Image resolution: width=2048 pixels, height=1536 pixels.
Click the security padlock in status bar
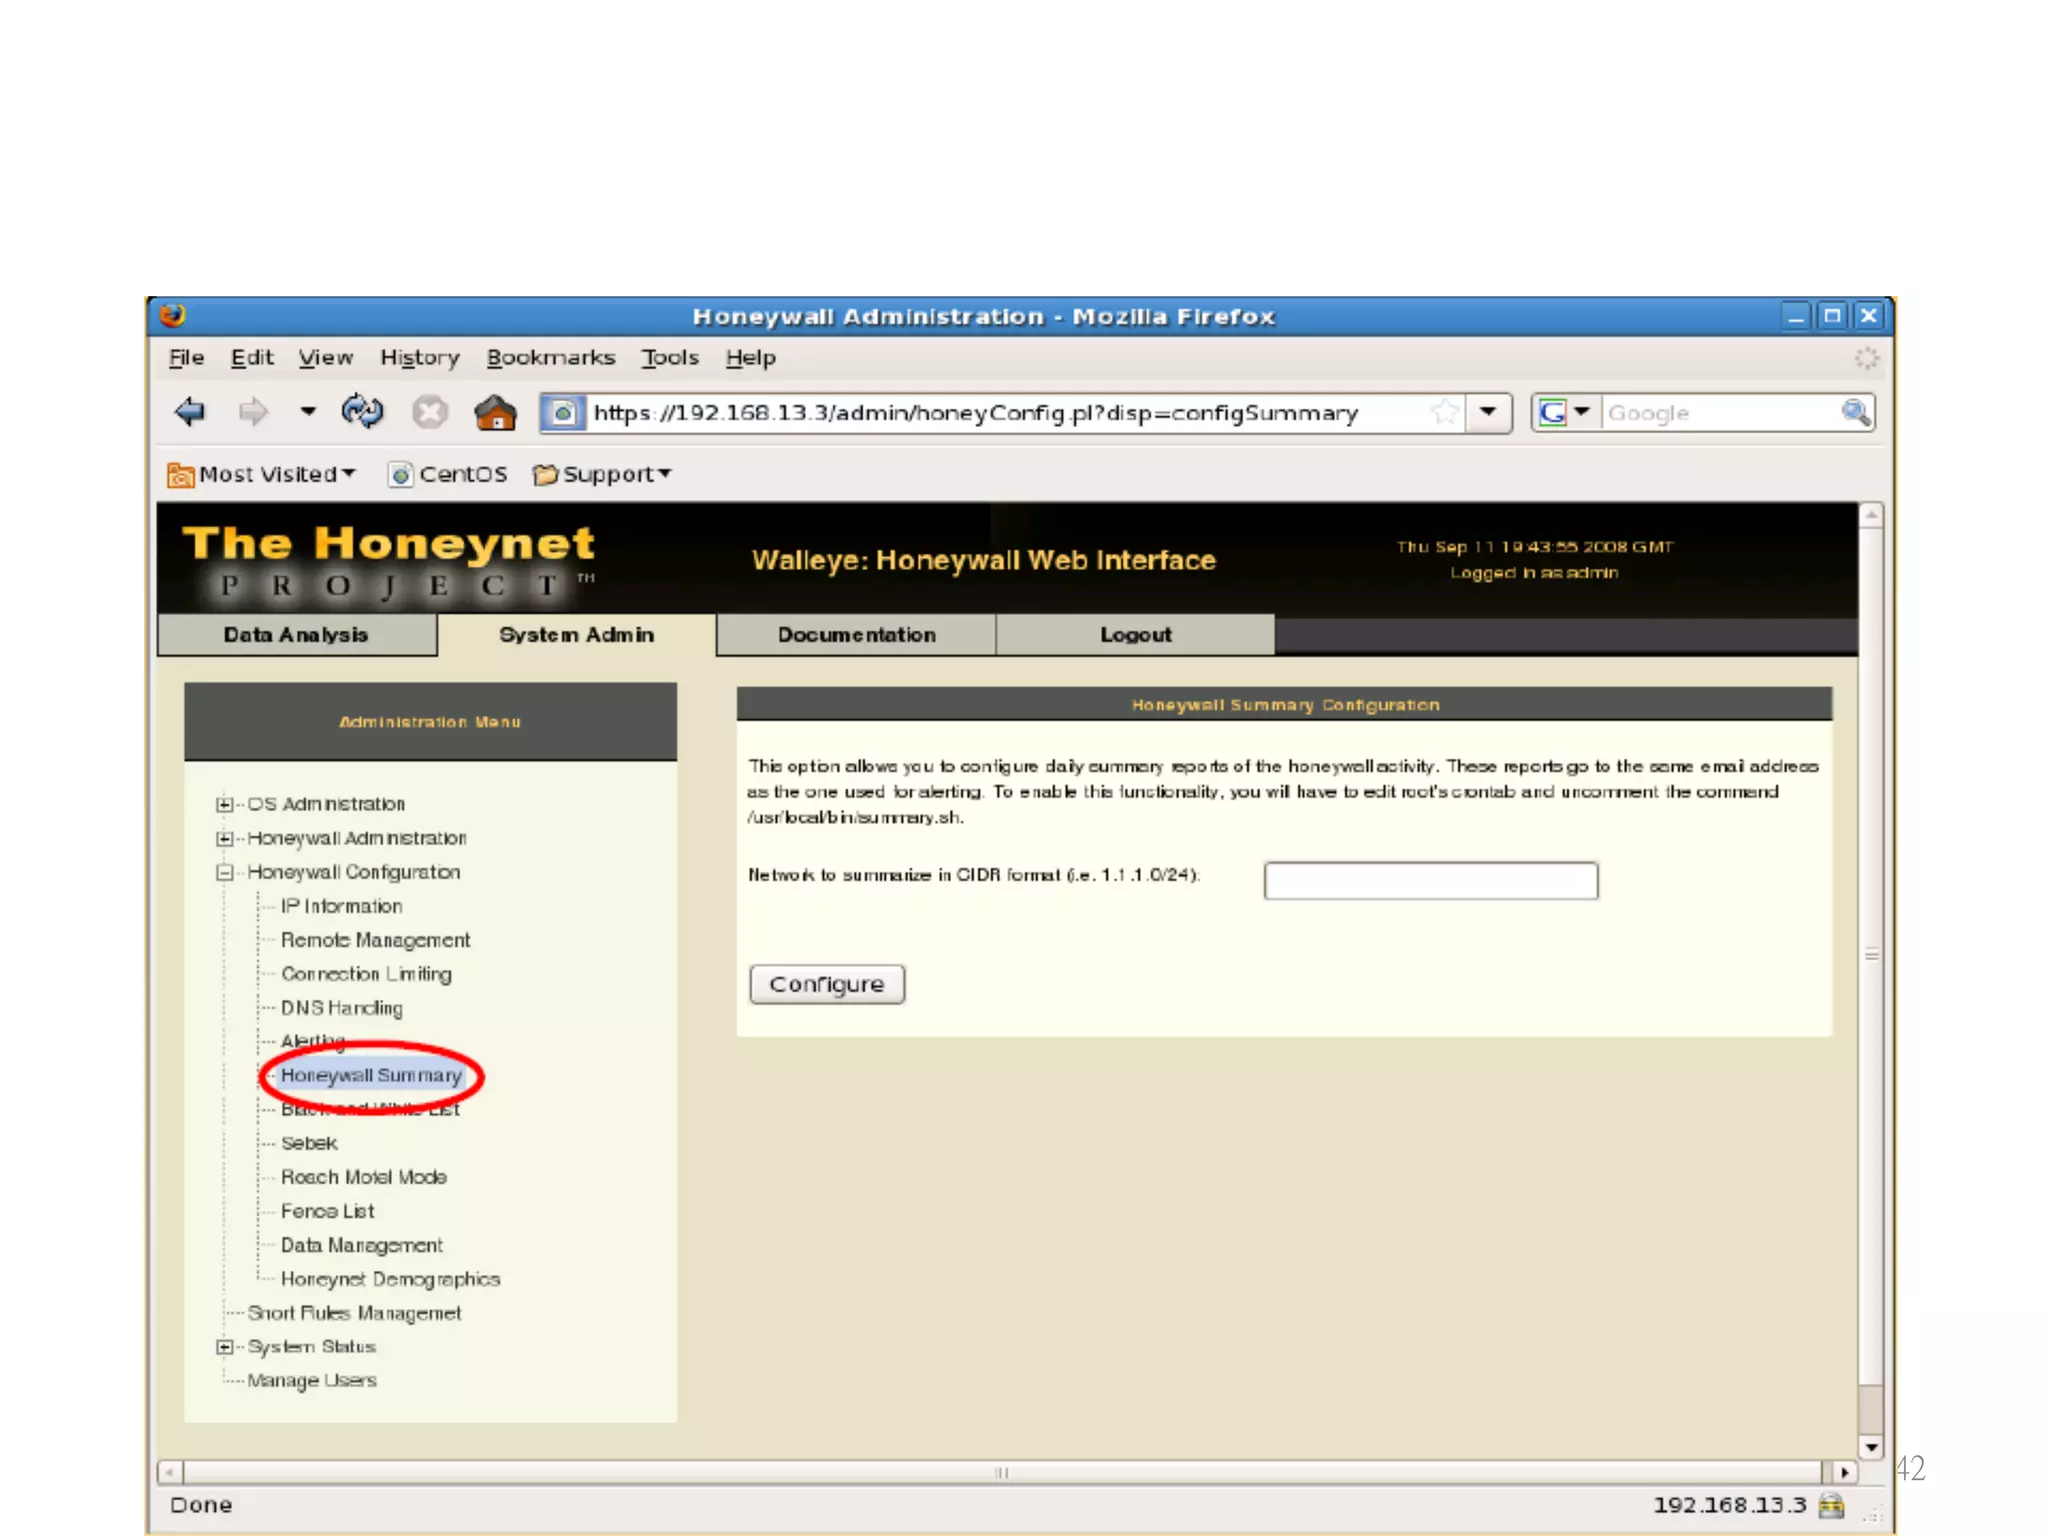[x=1831, y=1505]
